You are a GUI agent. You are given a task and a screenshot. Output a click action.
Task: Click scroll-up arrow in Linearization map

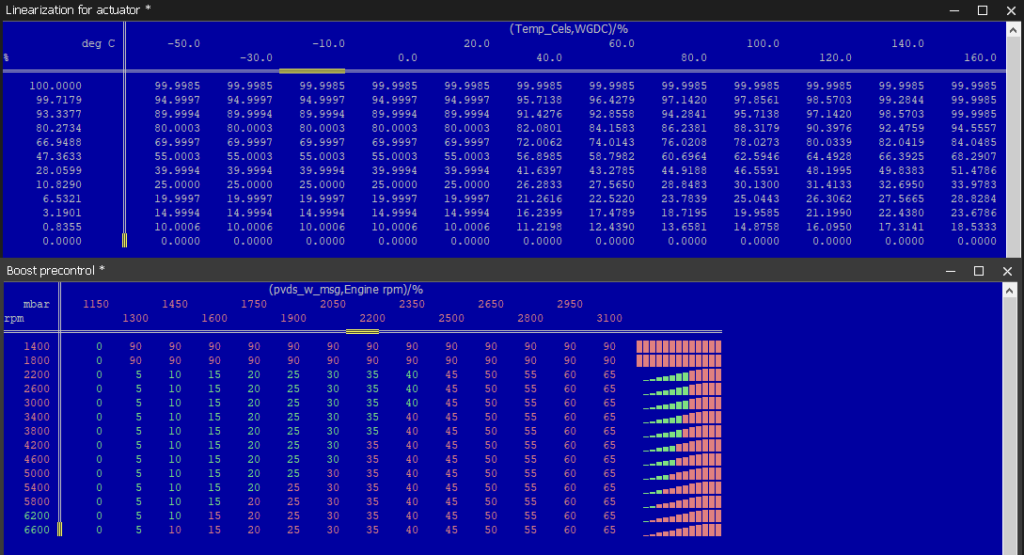click(1014, 29)
